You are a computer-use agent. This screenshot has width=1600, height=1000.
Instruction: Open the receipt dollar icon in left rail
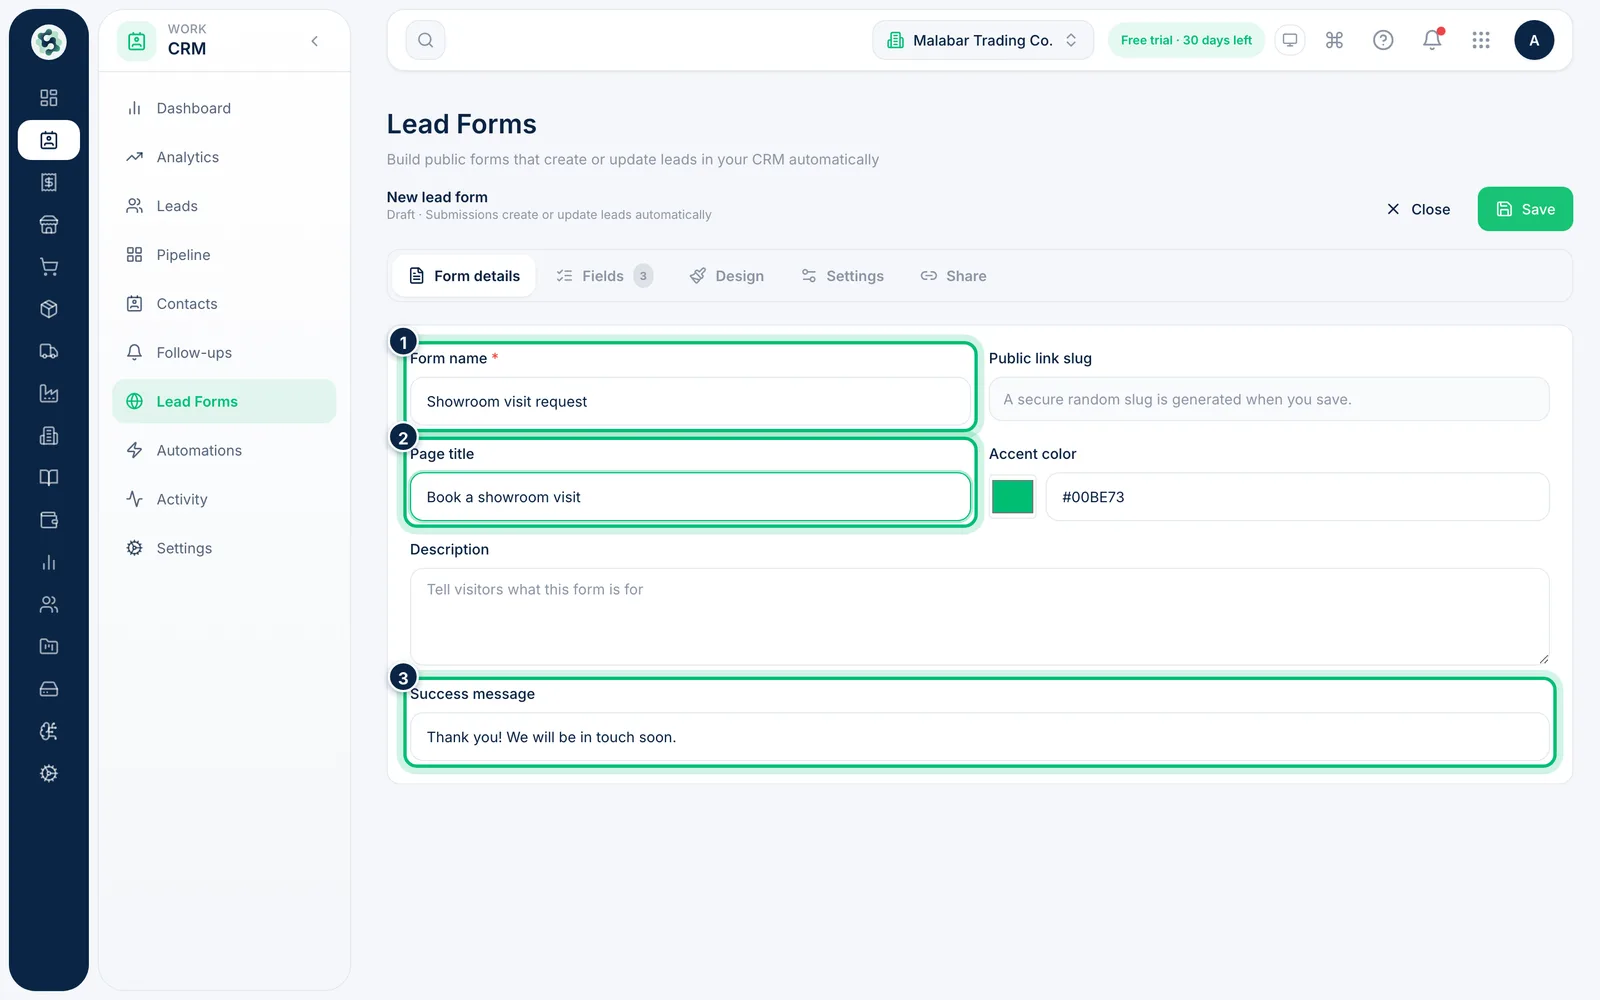[x=48, y=182]
